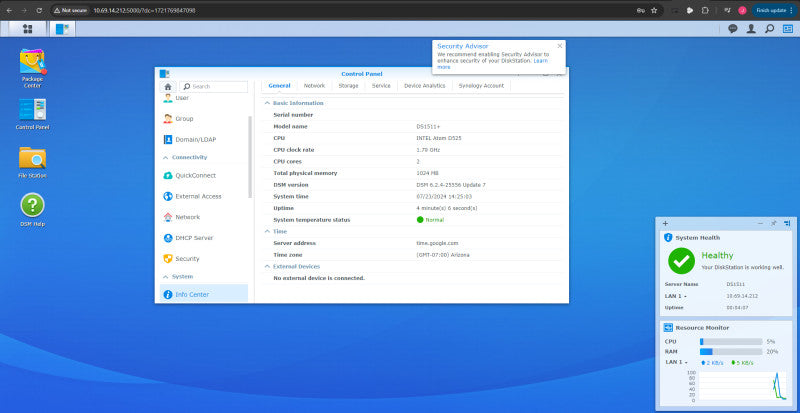Screen dimensions: 800x413
Task: Click the RAM usage bar
Action: (x=731, y=352)
